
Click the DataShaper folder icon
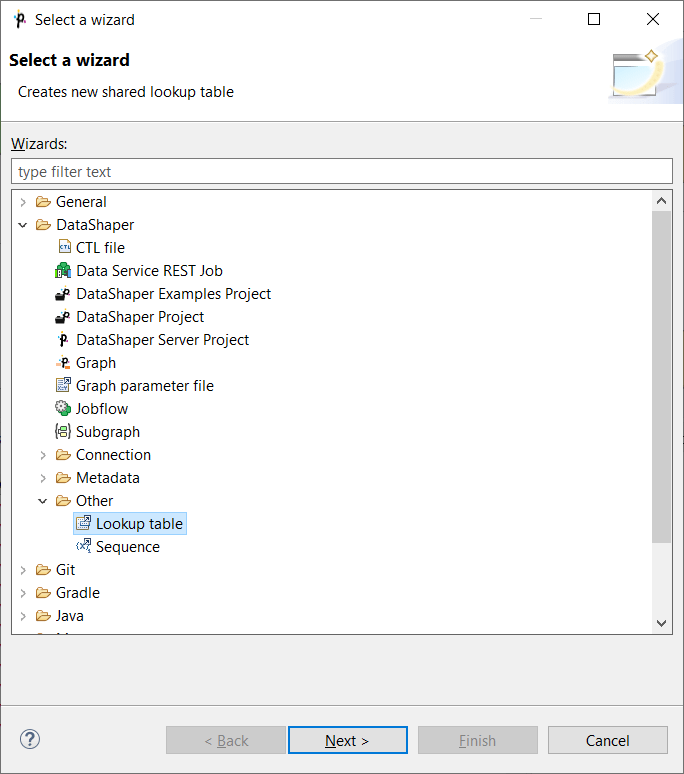coord(43,225)
